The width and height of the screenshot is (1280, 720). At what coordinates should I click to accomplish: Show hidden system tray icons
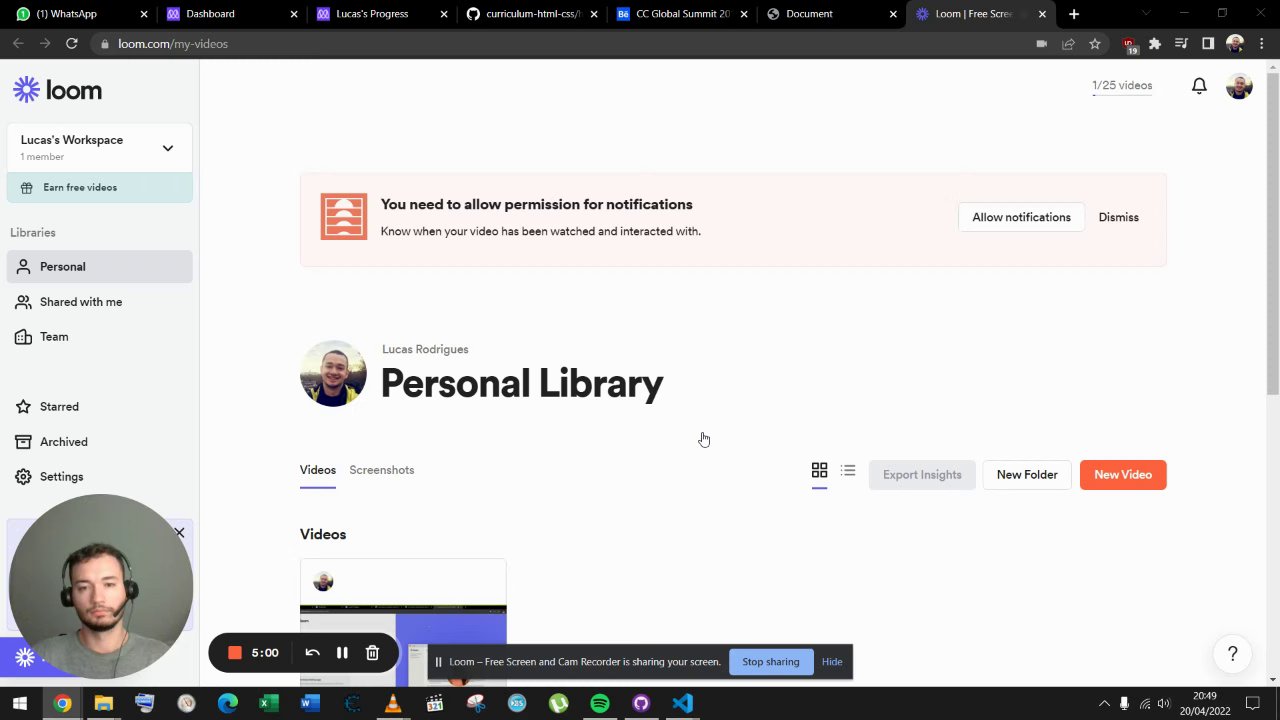point(1104,703)
